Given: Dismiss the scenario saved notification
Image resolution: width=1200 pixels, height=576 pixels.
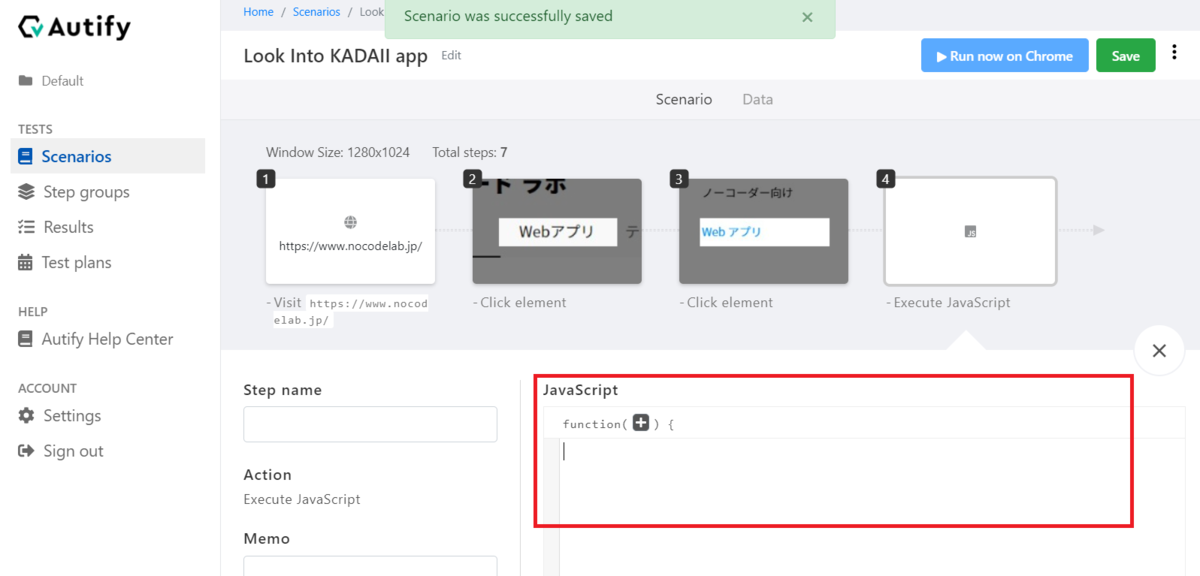Looking at the screenshot, I should 807,17.
